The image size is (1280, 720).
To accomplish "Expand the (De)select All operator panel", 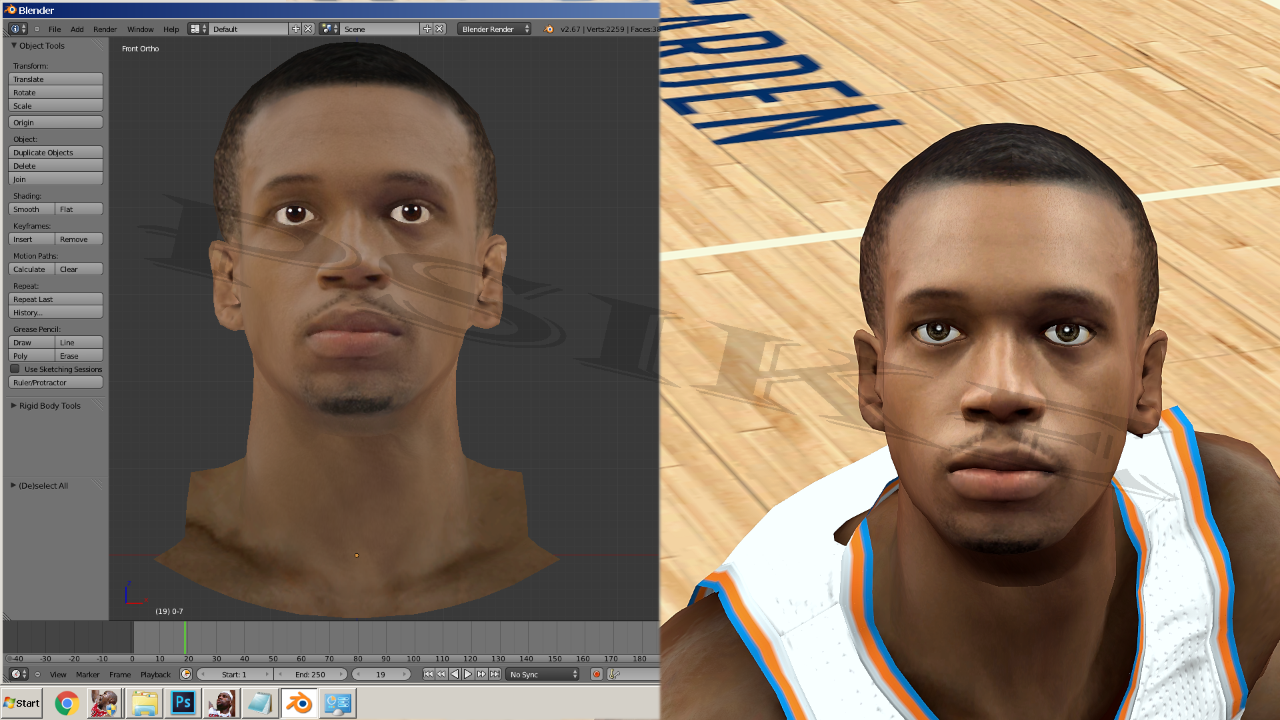I will (x=14, y=486).
